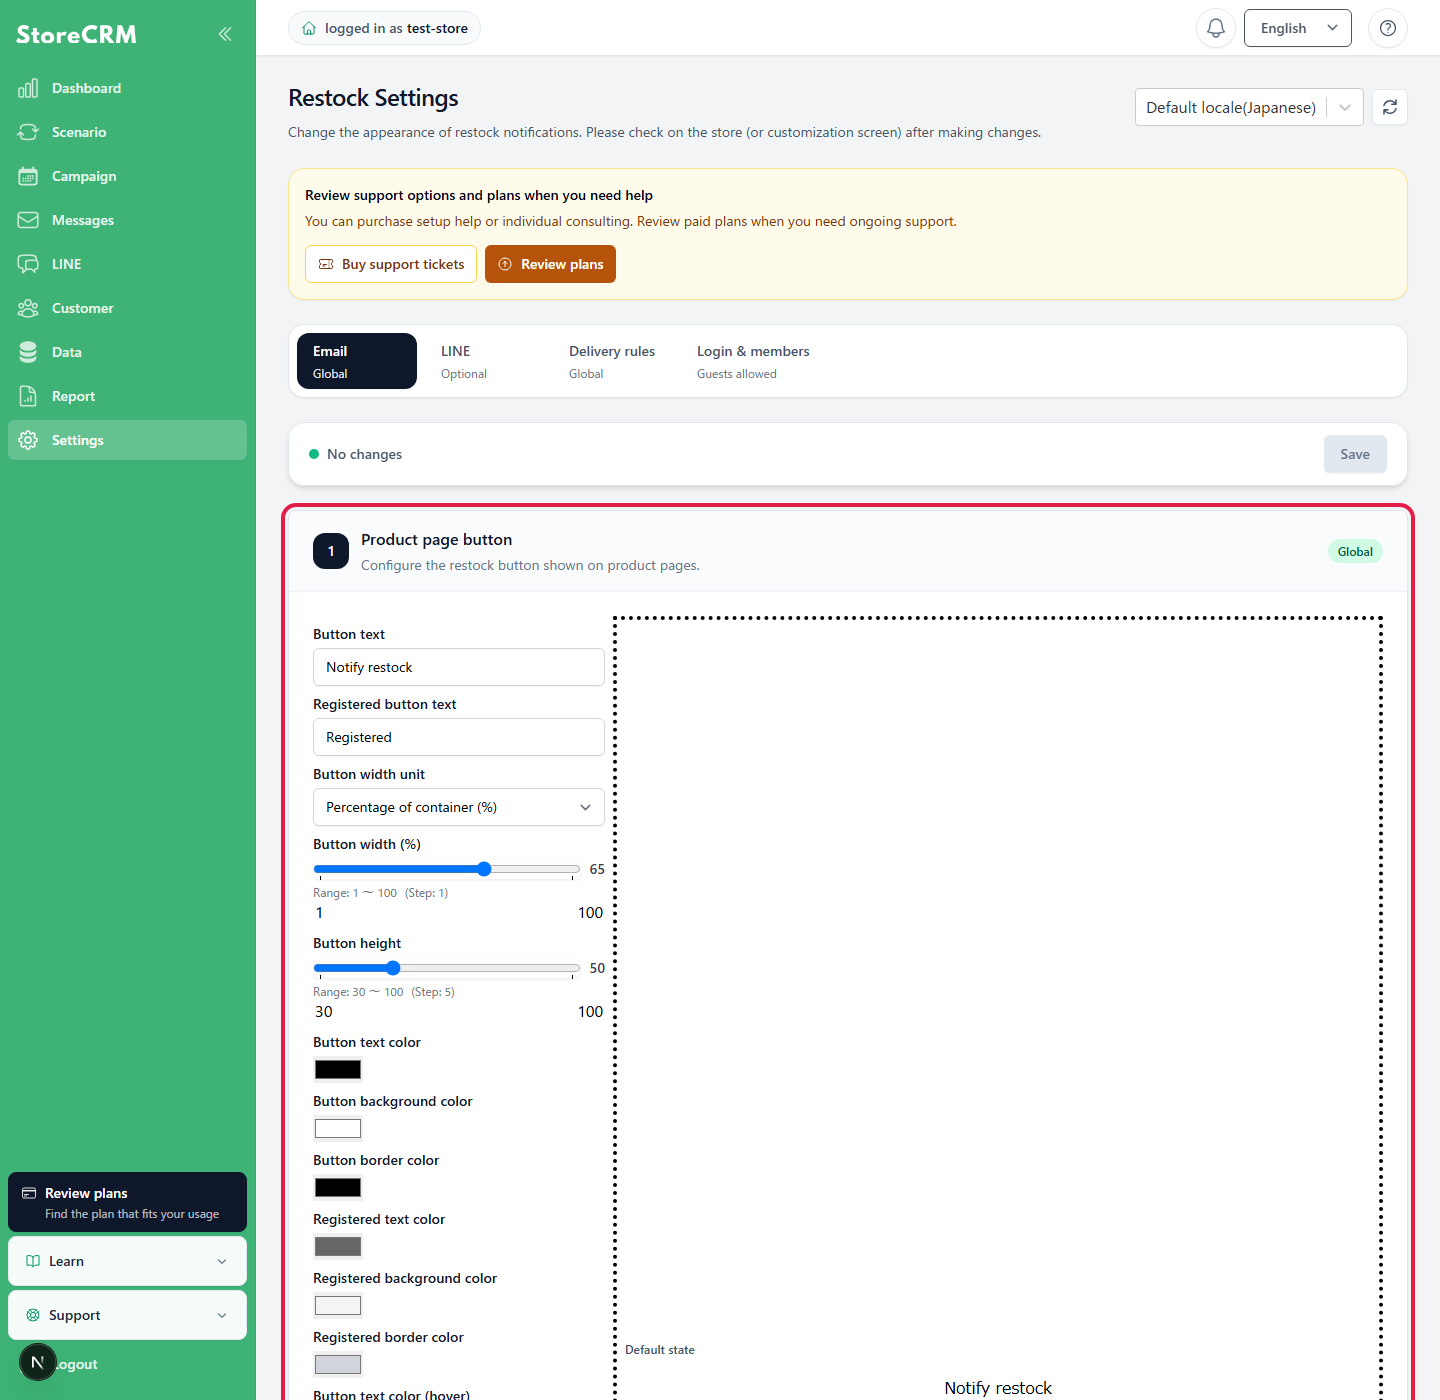The height and width of the screenshot is (1400, 1440).
Task: Click the 'Default state' preview label
Action: click(660, 1350)
